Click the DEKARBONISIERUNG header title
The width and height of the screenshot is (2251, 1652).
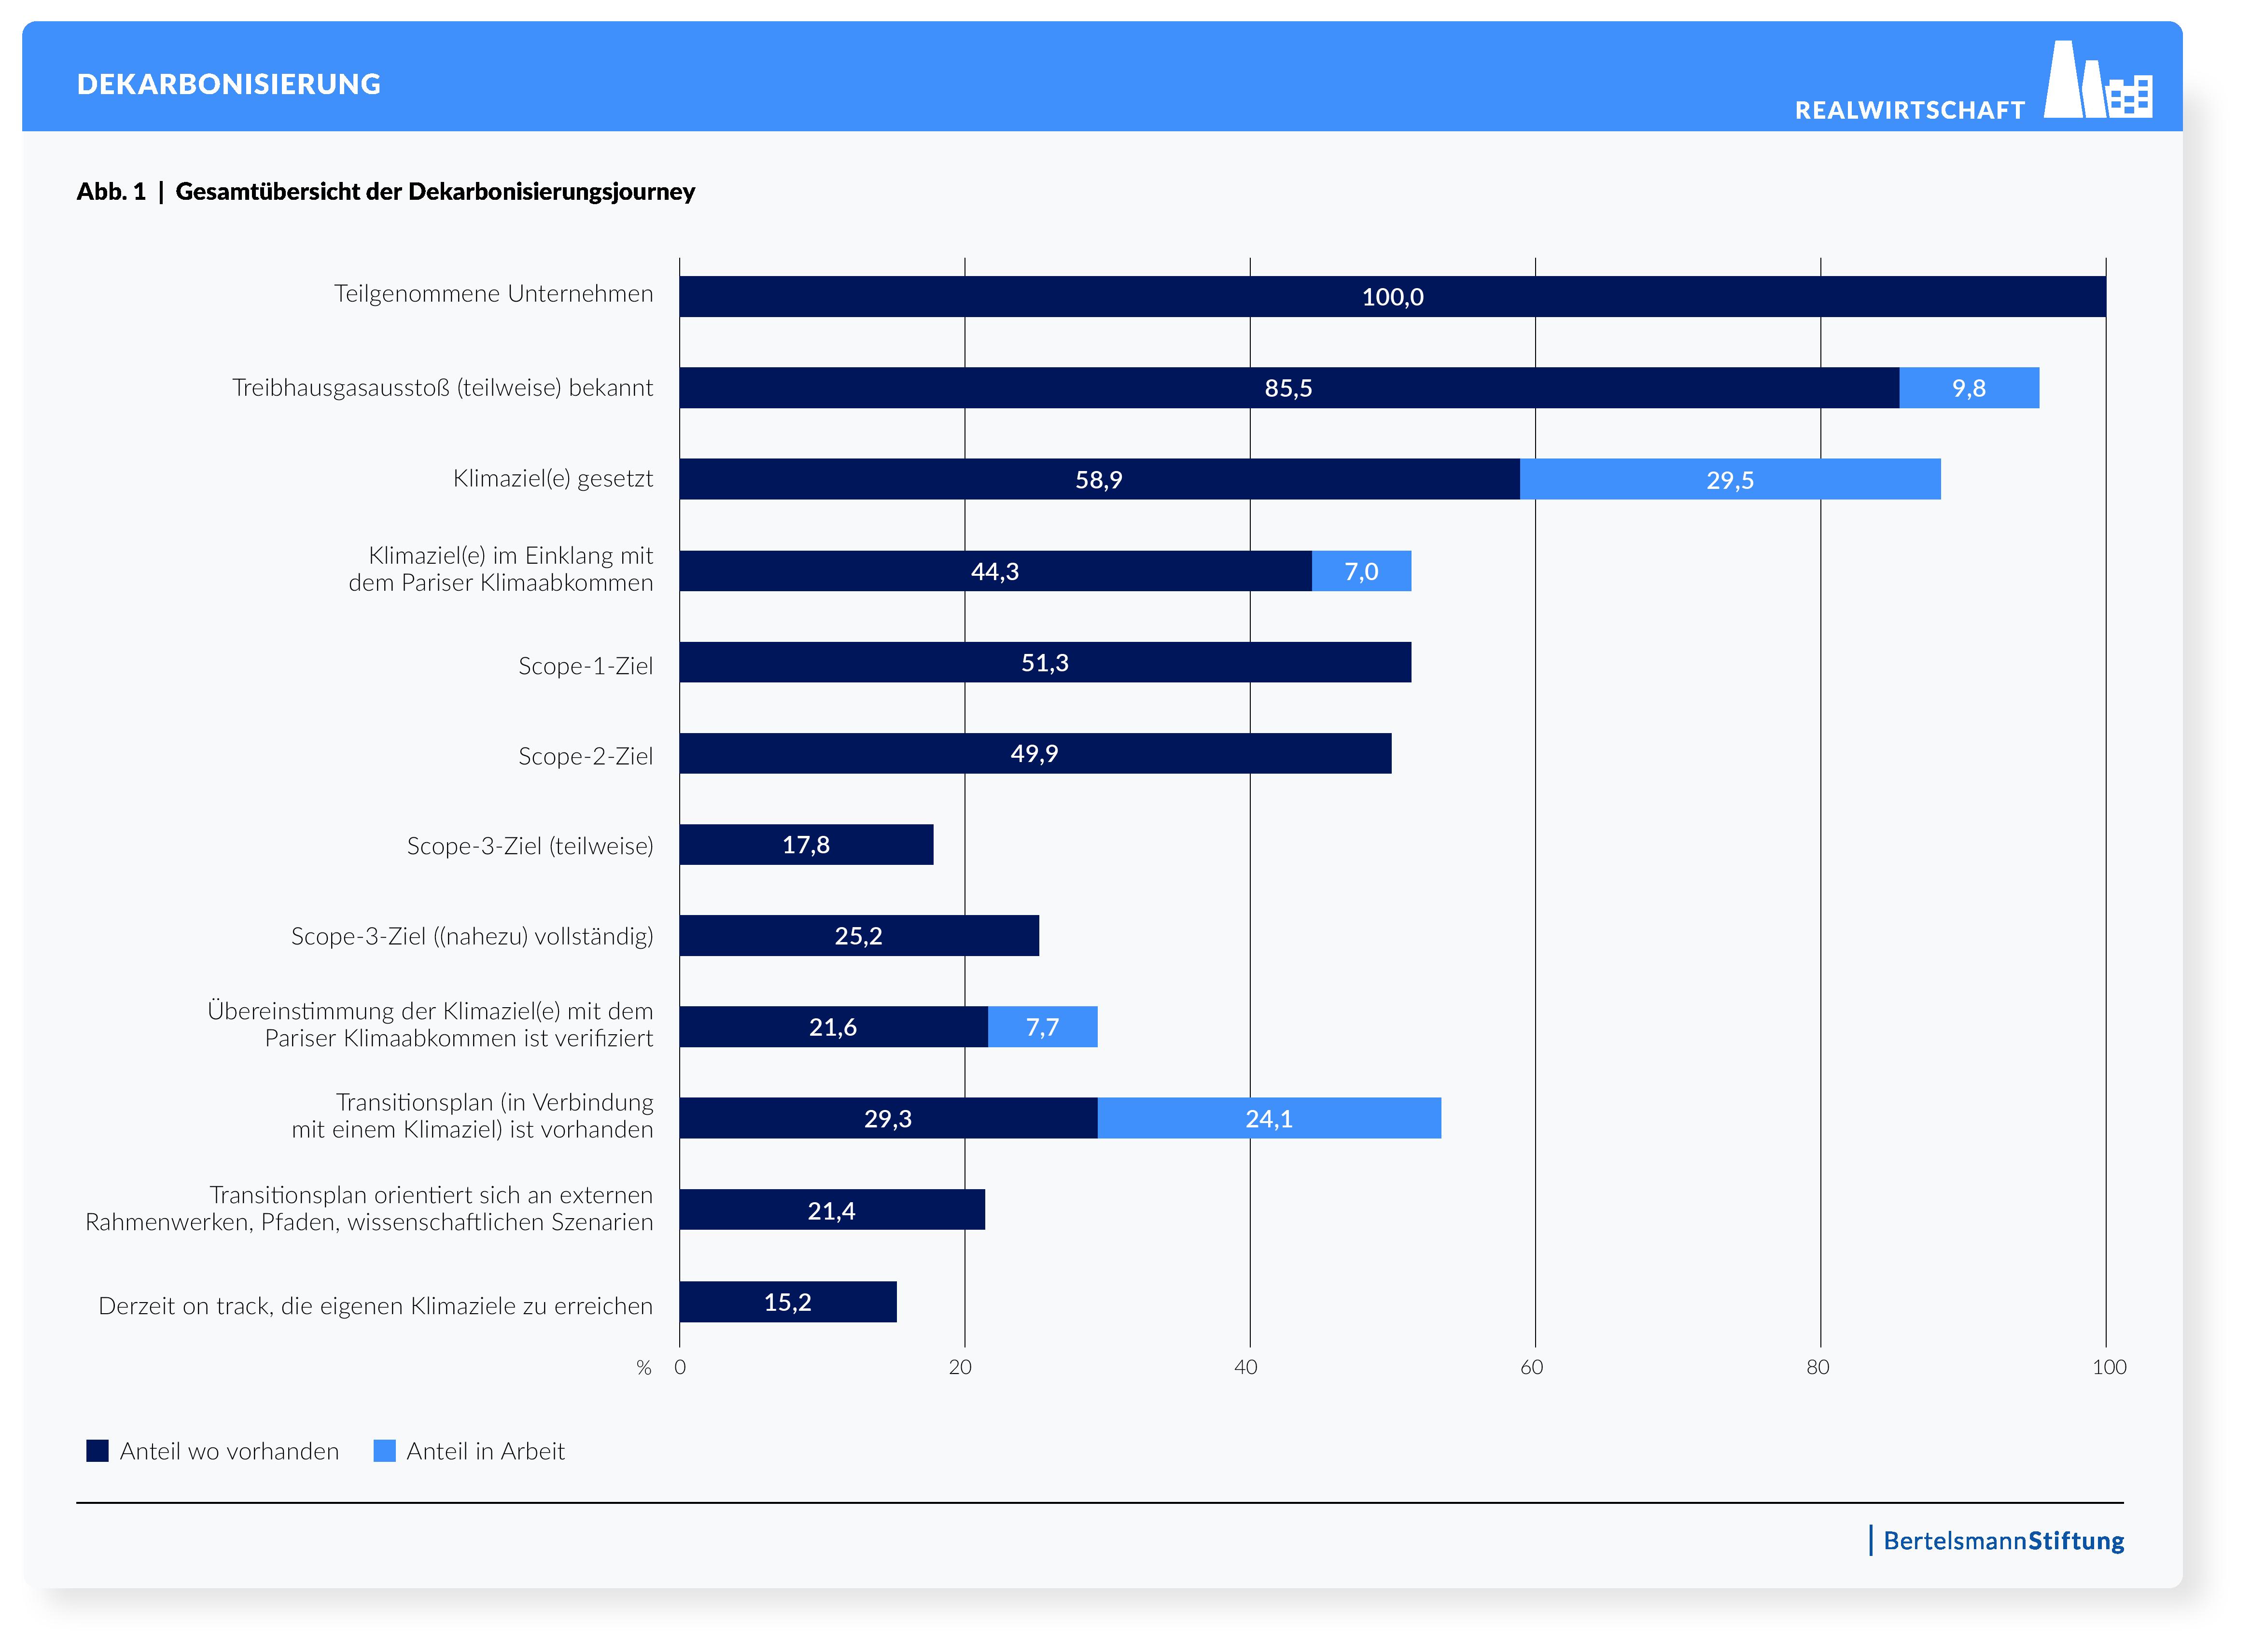(x=229, y=84)
